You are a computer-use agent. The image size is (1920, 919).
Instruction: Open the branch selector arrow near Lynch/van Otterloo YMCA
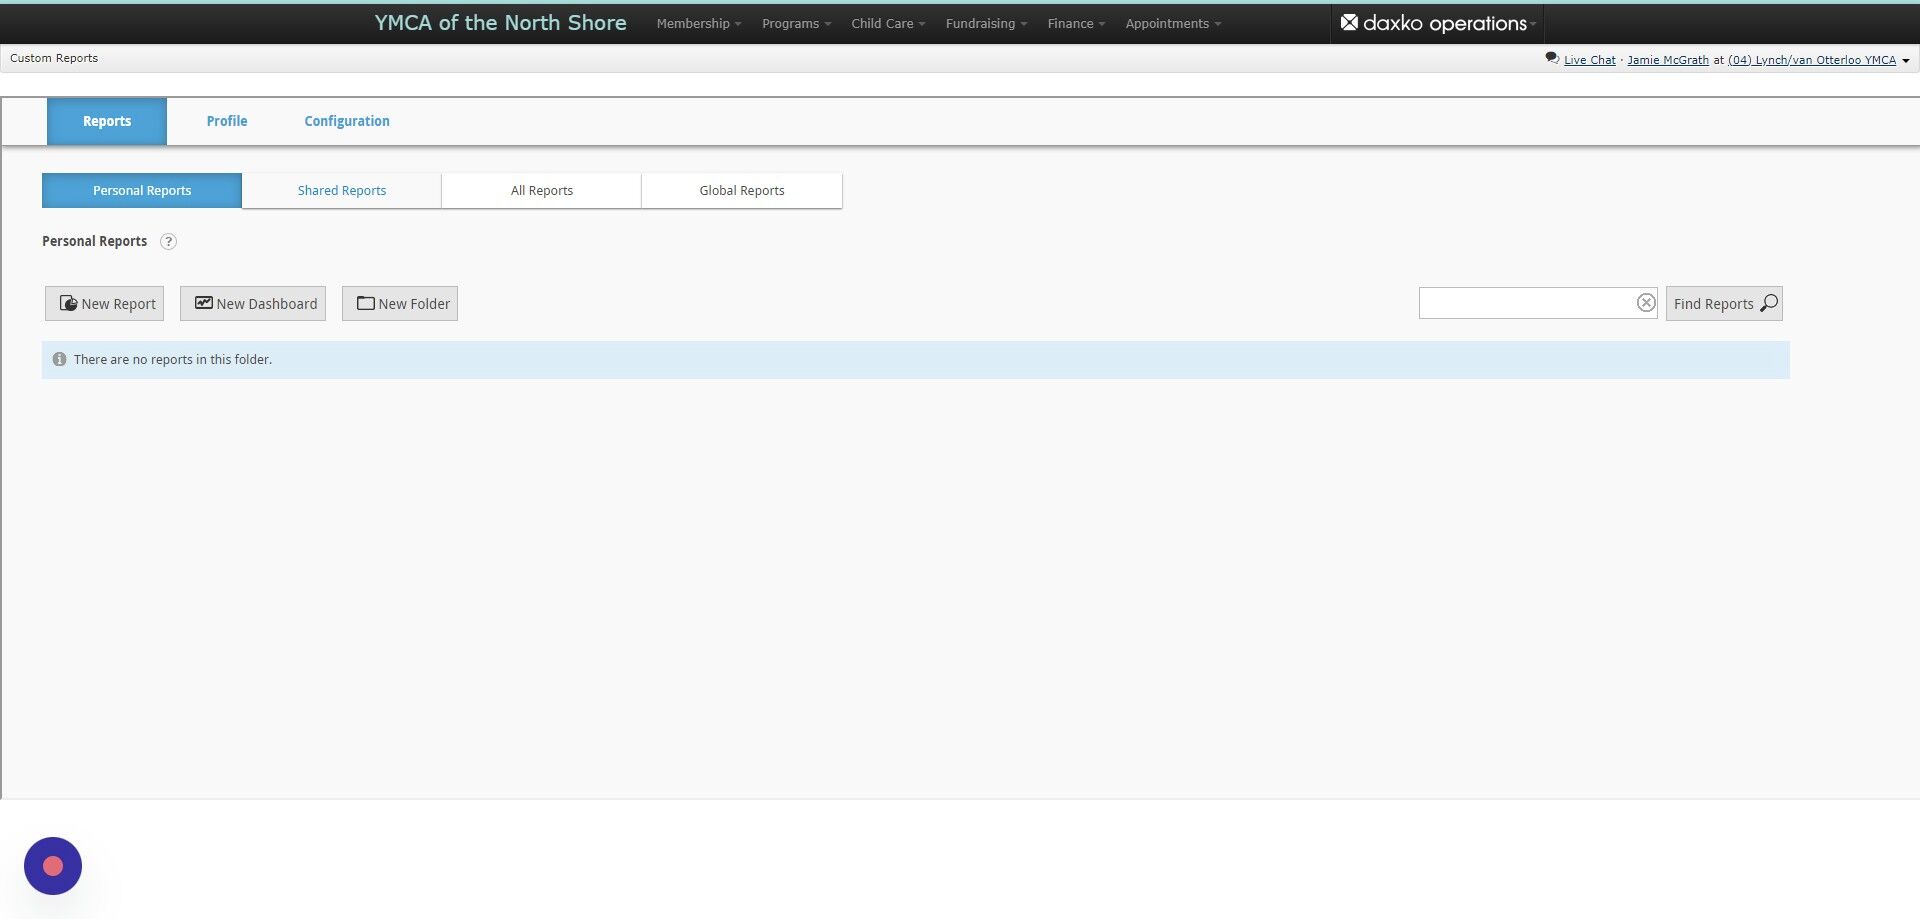tap(1905, 61)
